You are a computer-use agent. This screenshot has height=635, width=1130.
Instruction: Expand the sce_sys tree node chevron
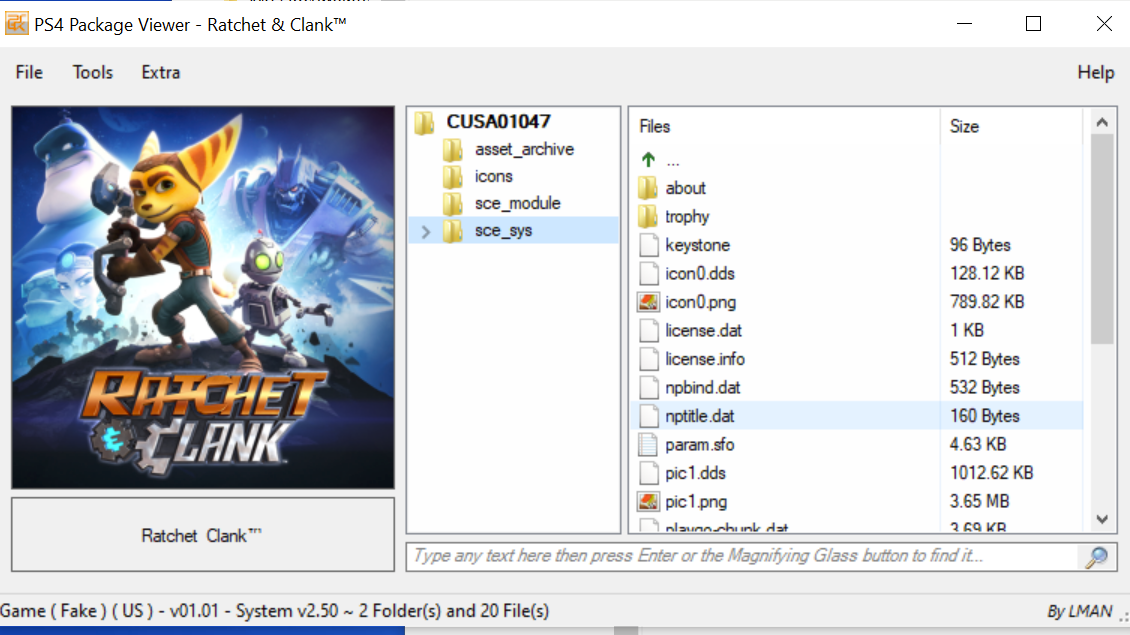(426, 231)
